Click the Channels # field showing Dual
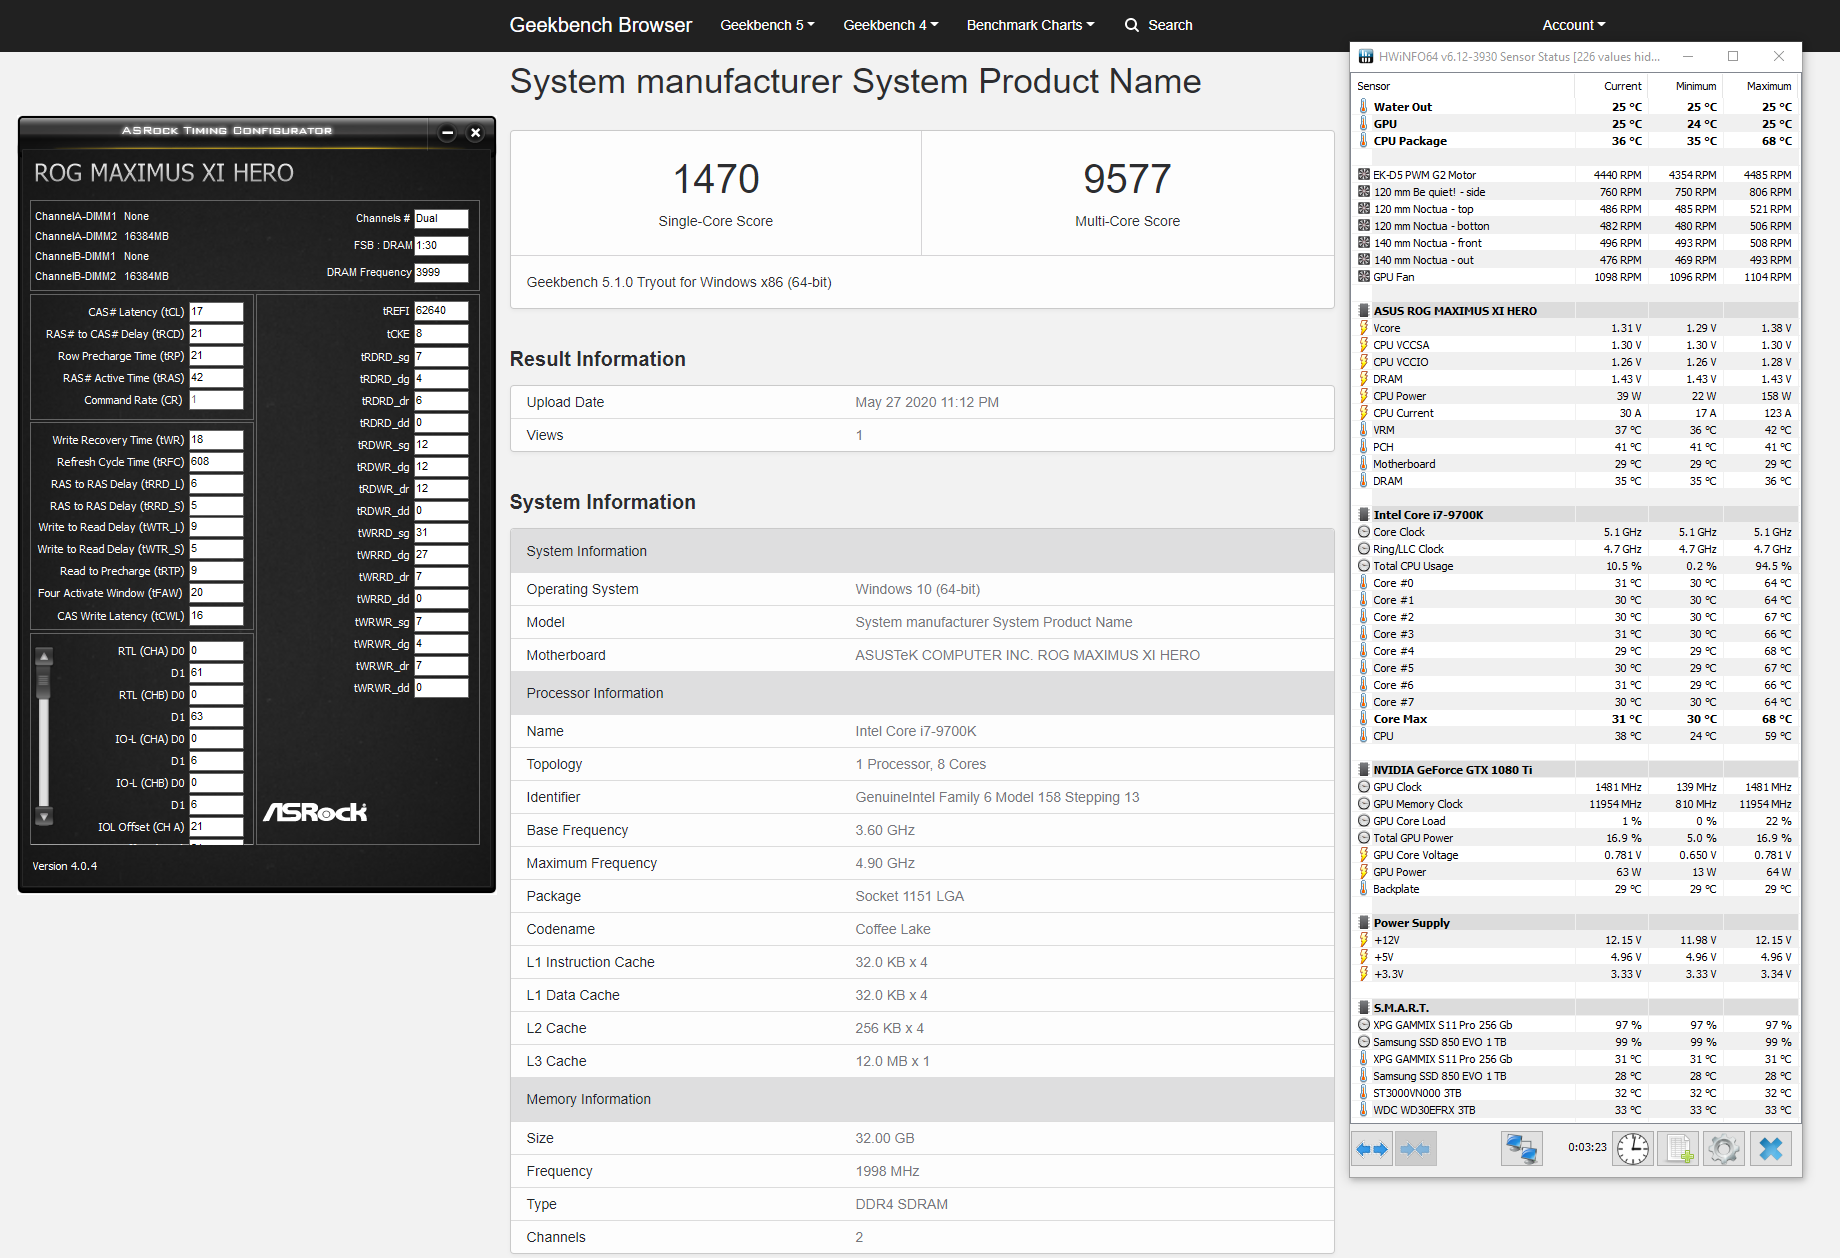Image resolution: width=1840 pixels, height=1258 pixels. point(441,218)
